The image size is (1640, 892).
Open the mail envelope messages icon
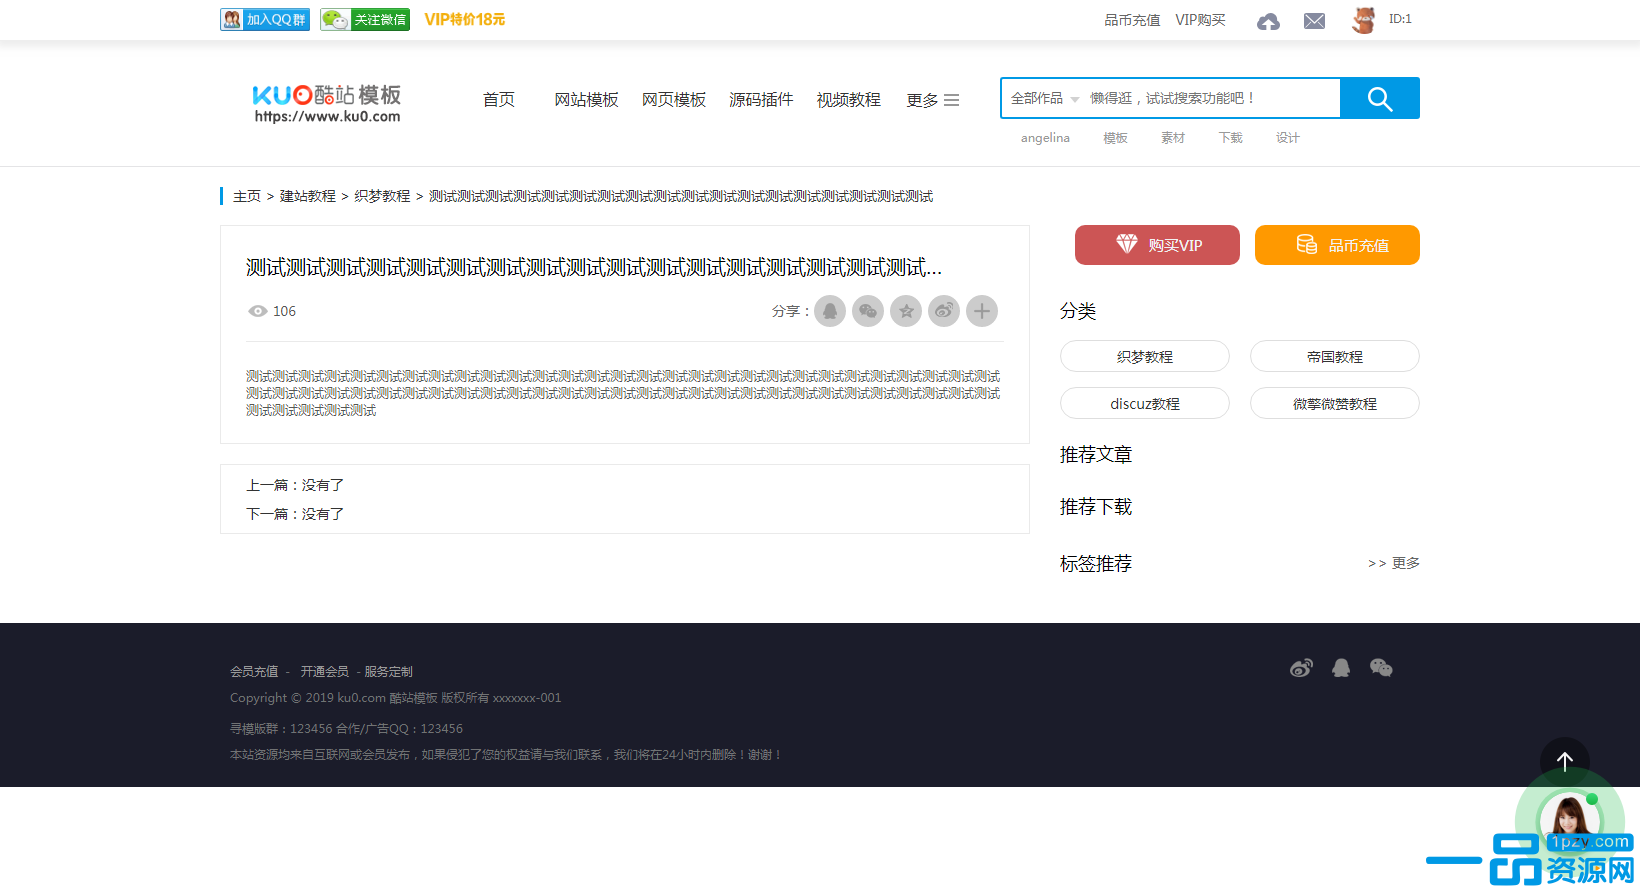coord(1314,21)
